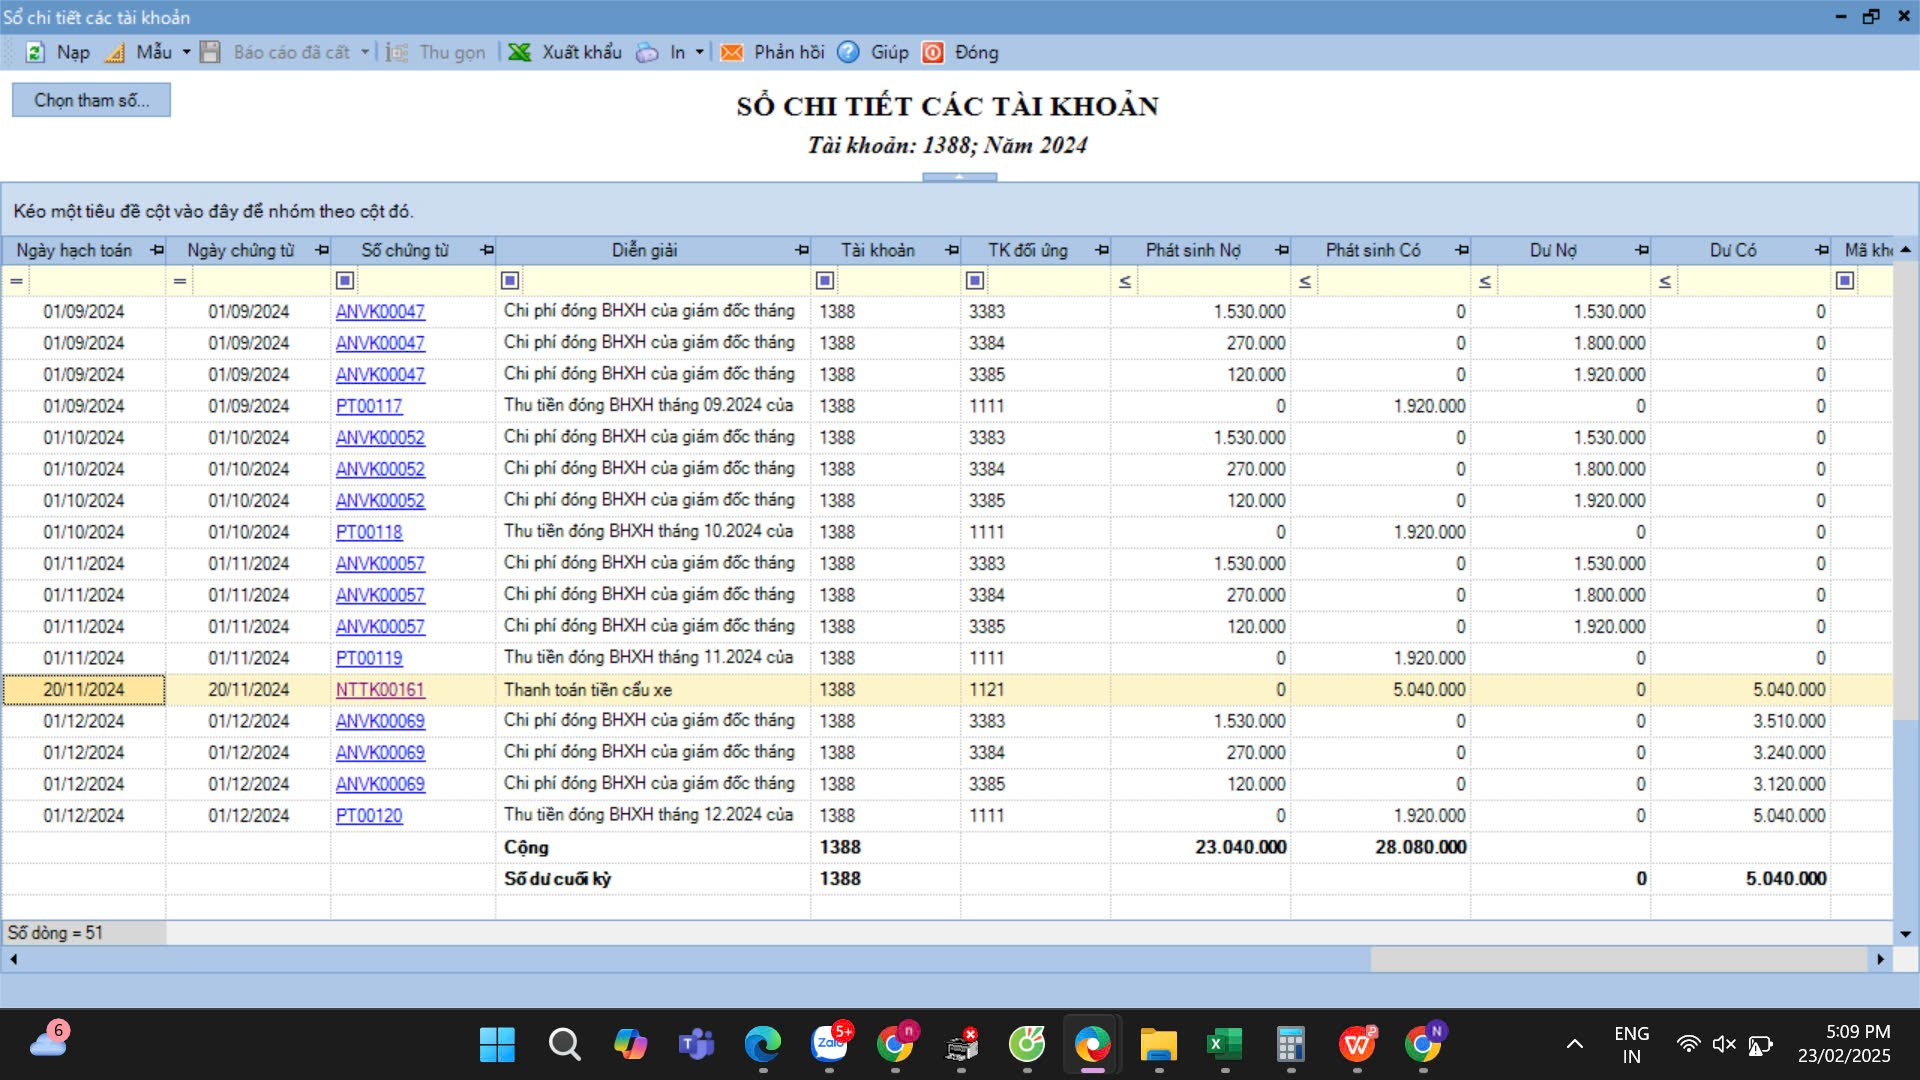Sort by the Phát sinh Nợ column header

point(1192,250)
